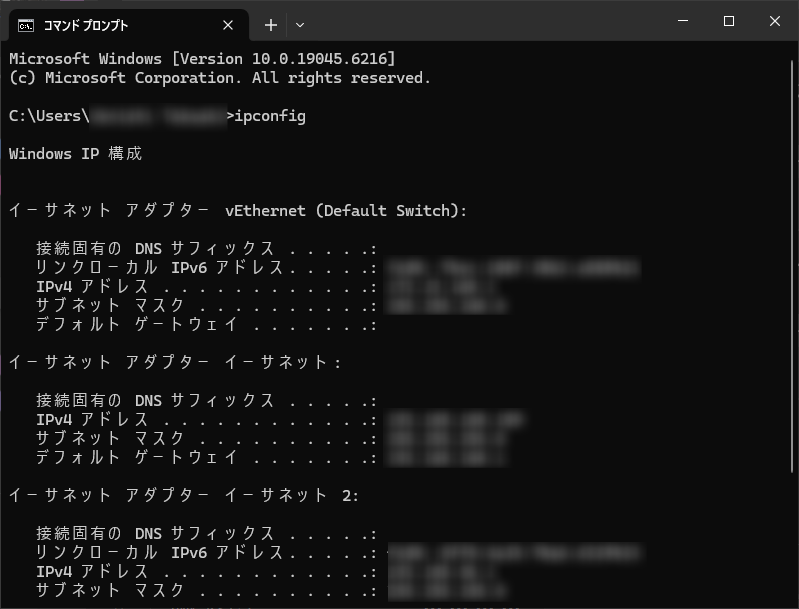Click the cmd icon in the tab
Image resolution: width=799 pixels, height=609 pixels.
26,25
